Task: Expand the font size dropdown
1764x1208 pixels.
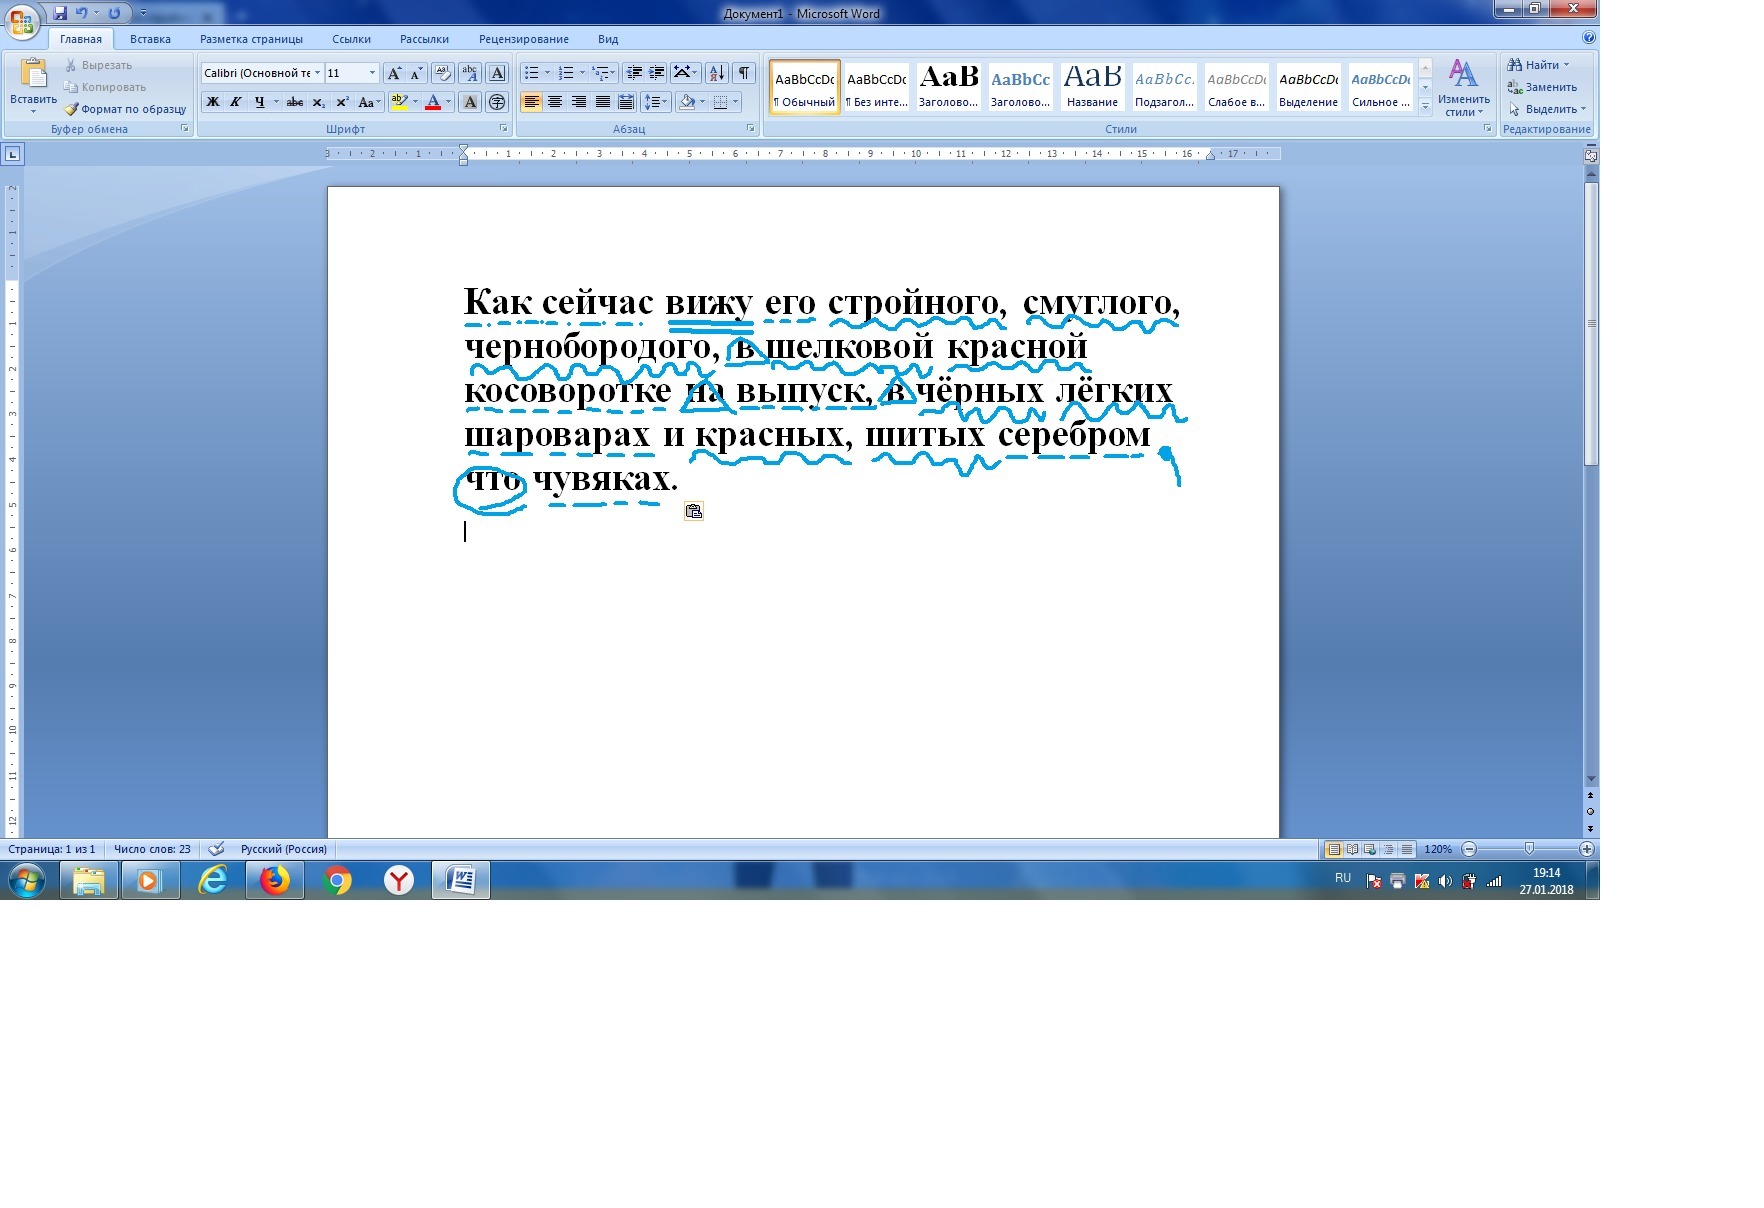Action: pyautogui.click(x=372, y=73)
